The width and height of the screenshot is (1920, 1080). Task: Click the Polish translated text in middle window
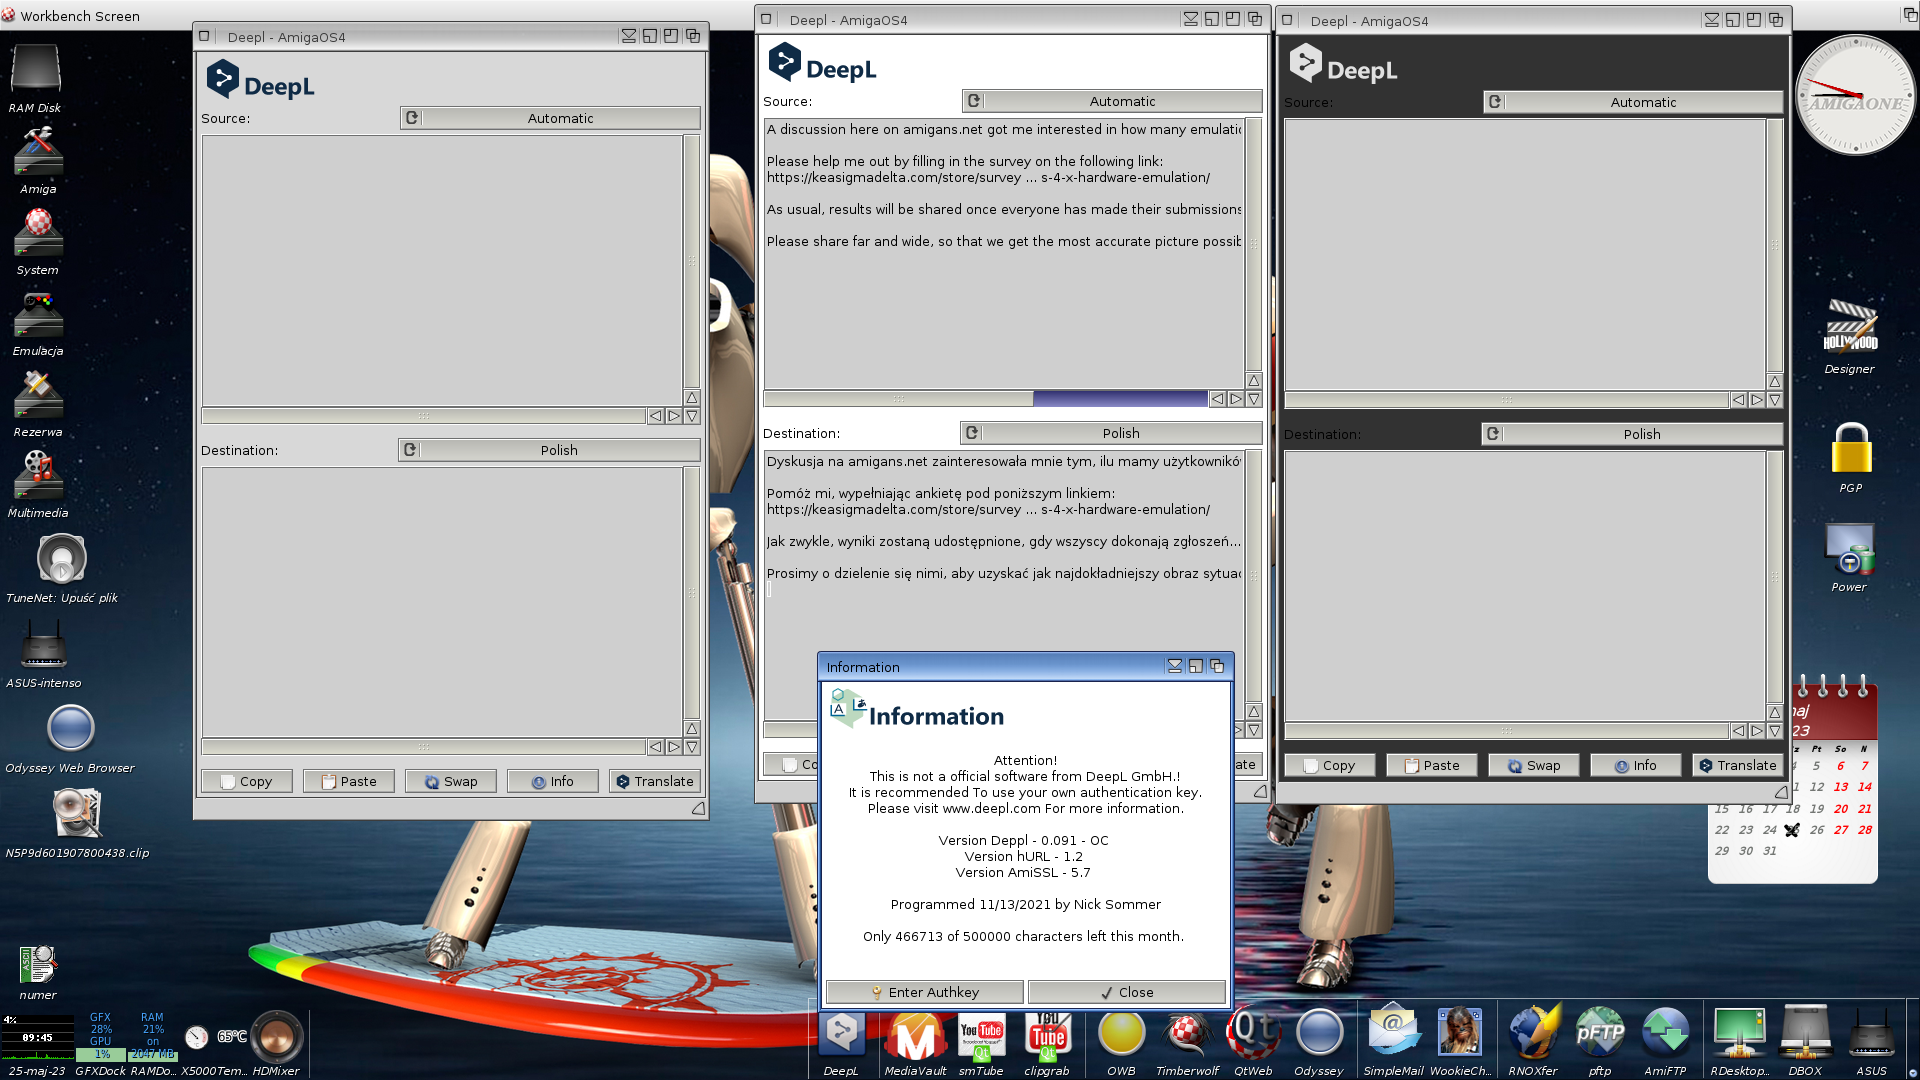click(x=1004, y=517)
